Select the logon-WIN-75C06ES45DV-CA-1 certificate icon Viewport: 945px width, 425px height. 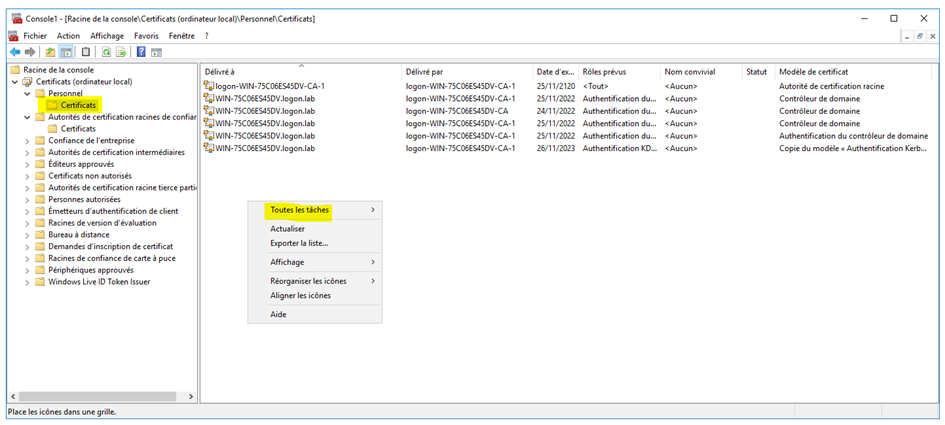click(208, 86)
